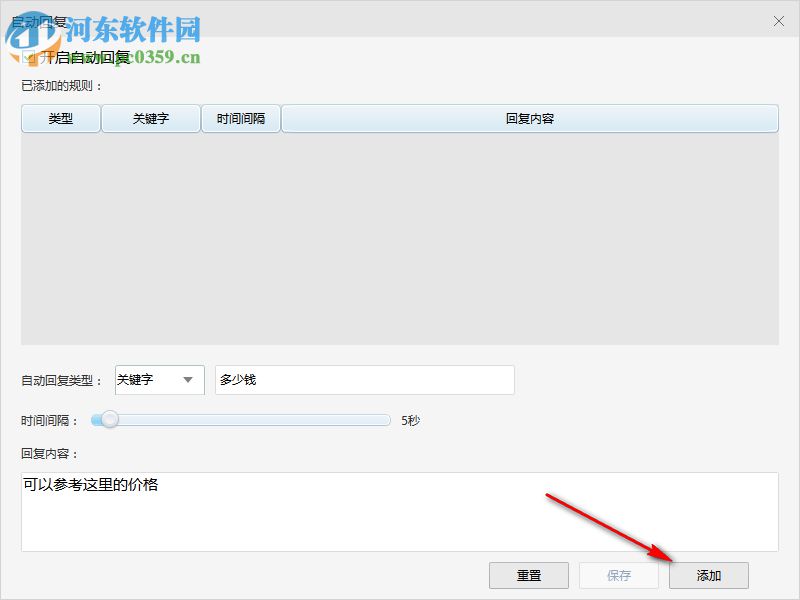Close the auto-reply dialog

[x=779, y=21]
